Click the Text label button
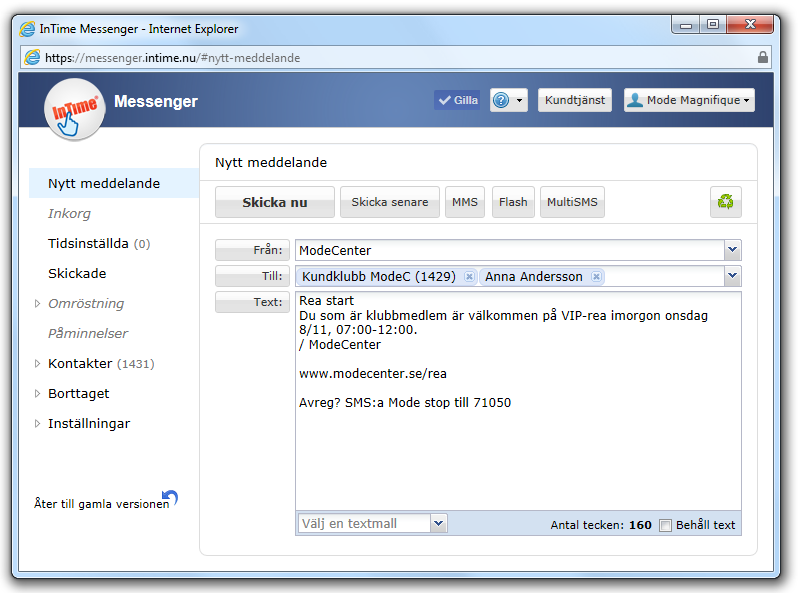 [252, 302]
